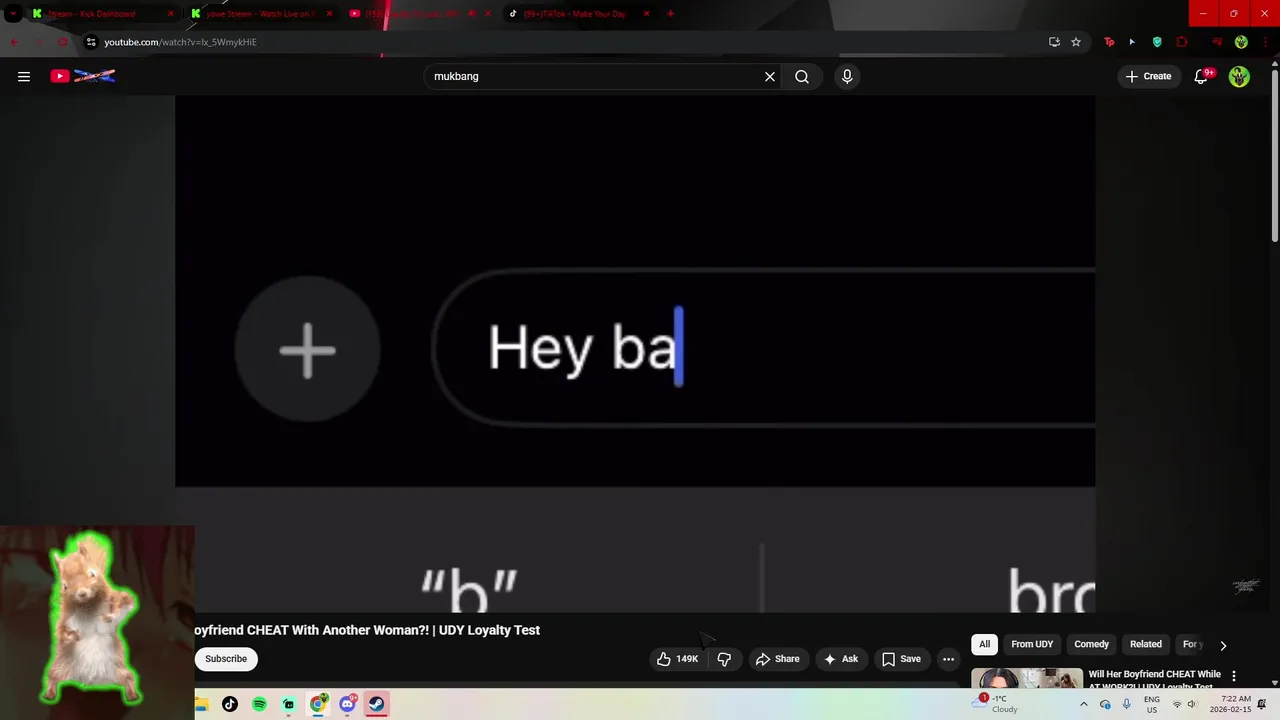The width and height of the screenshot is (1280, 720).
Task: Open the teal shield extension
Action: tap(1157, 42)
